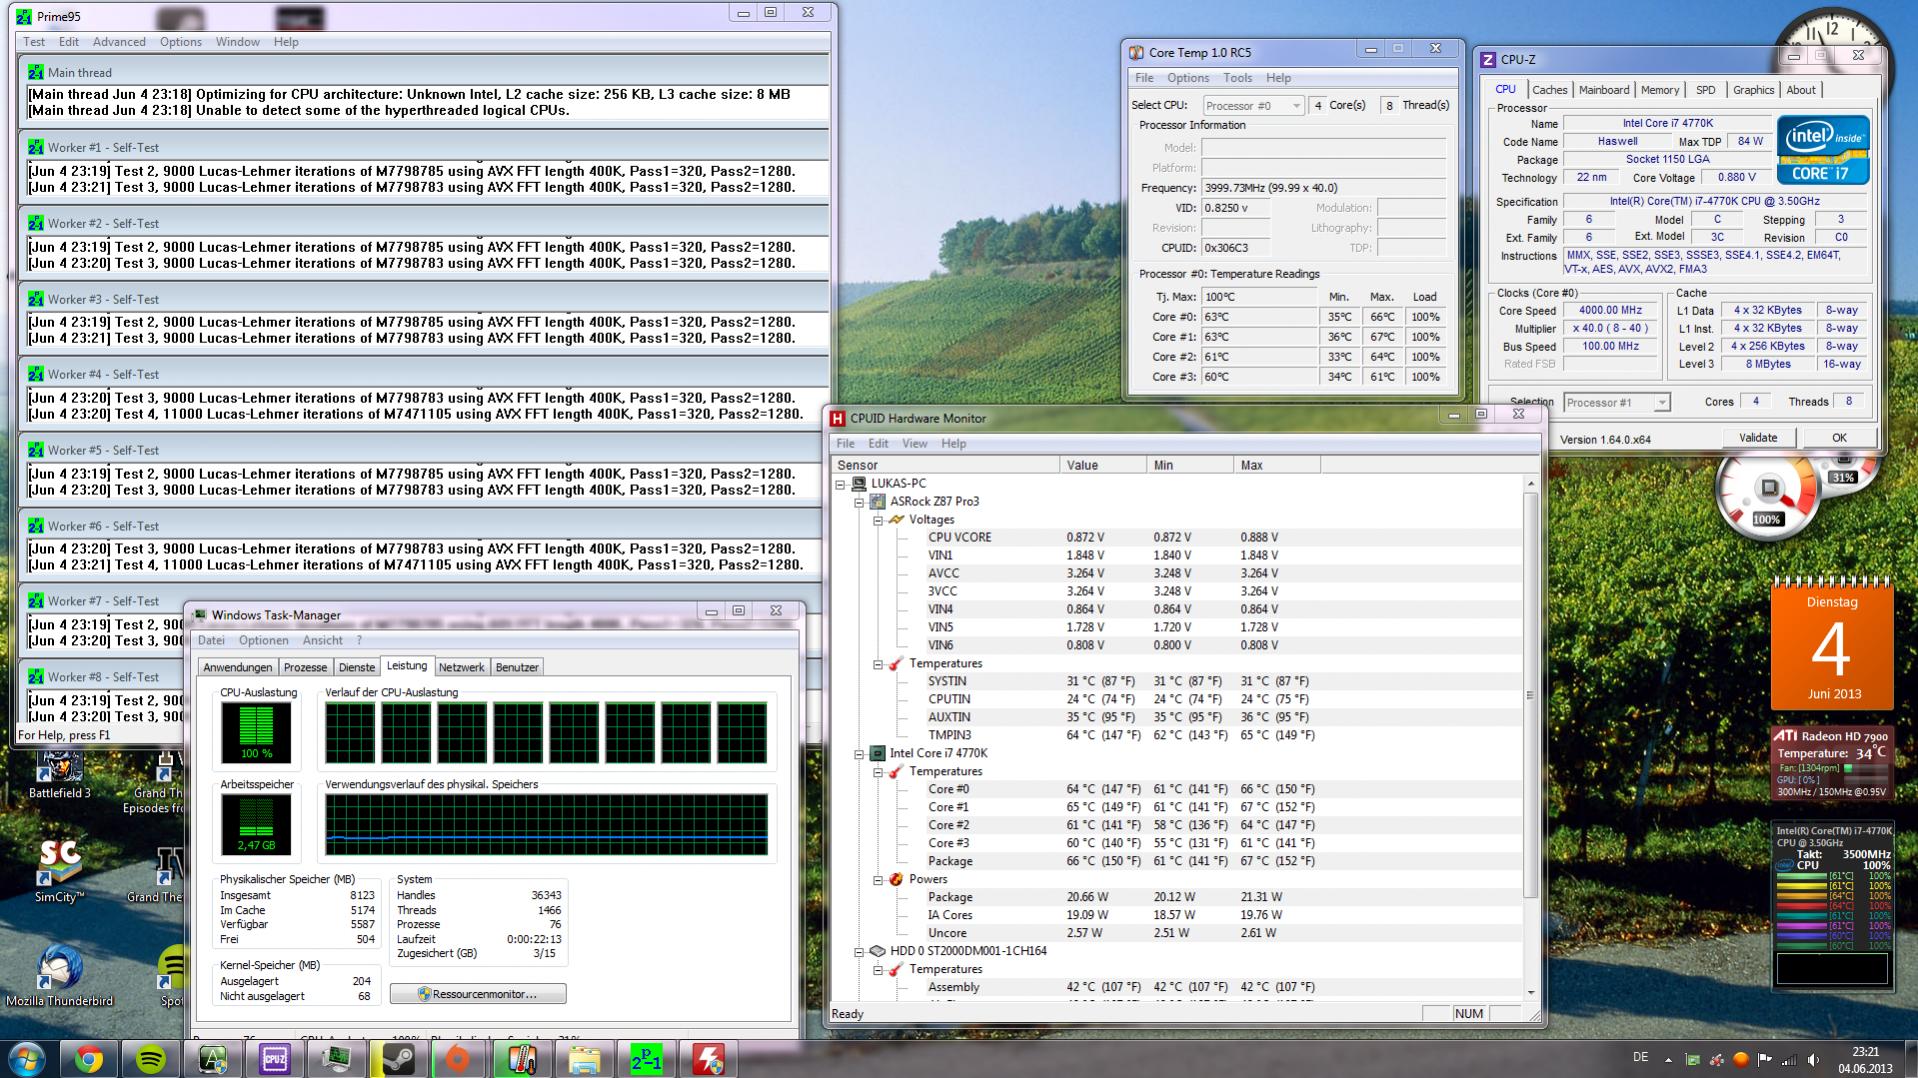The width and height of the screenshot is (1918, 1078).
Task: Switch to the Caches tab in CPU-Z
Action: [1549, 90]
